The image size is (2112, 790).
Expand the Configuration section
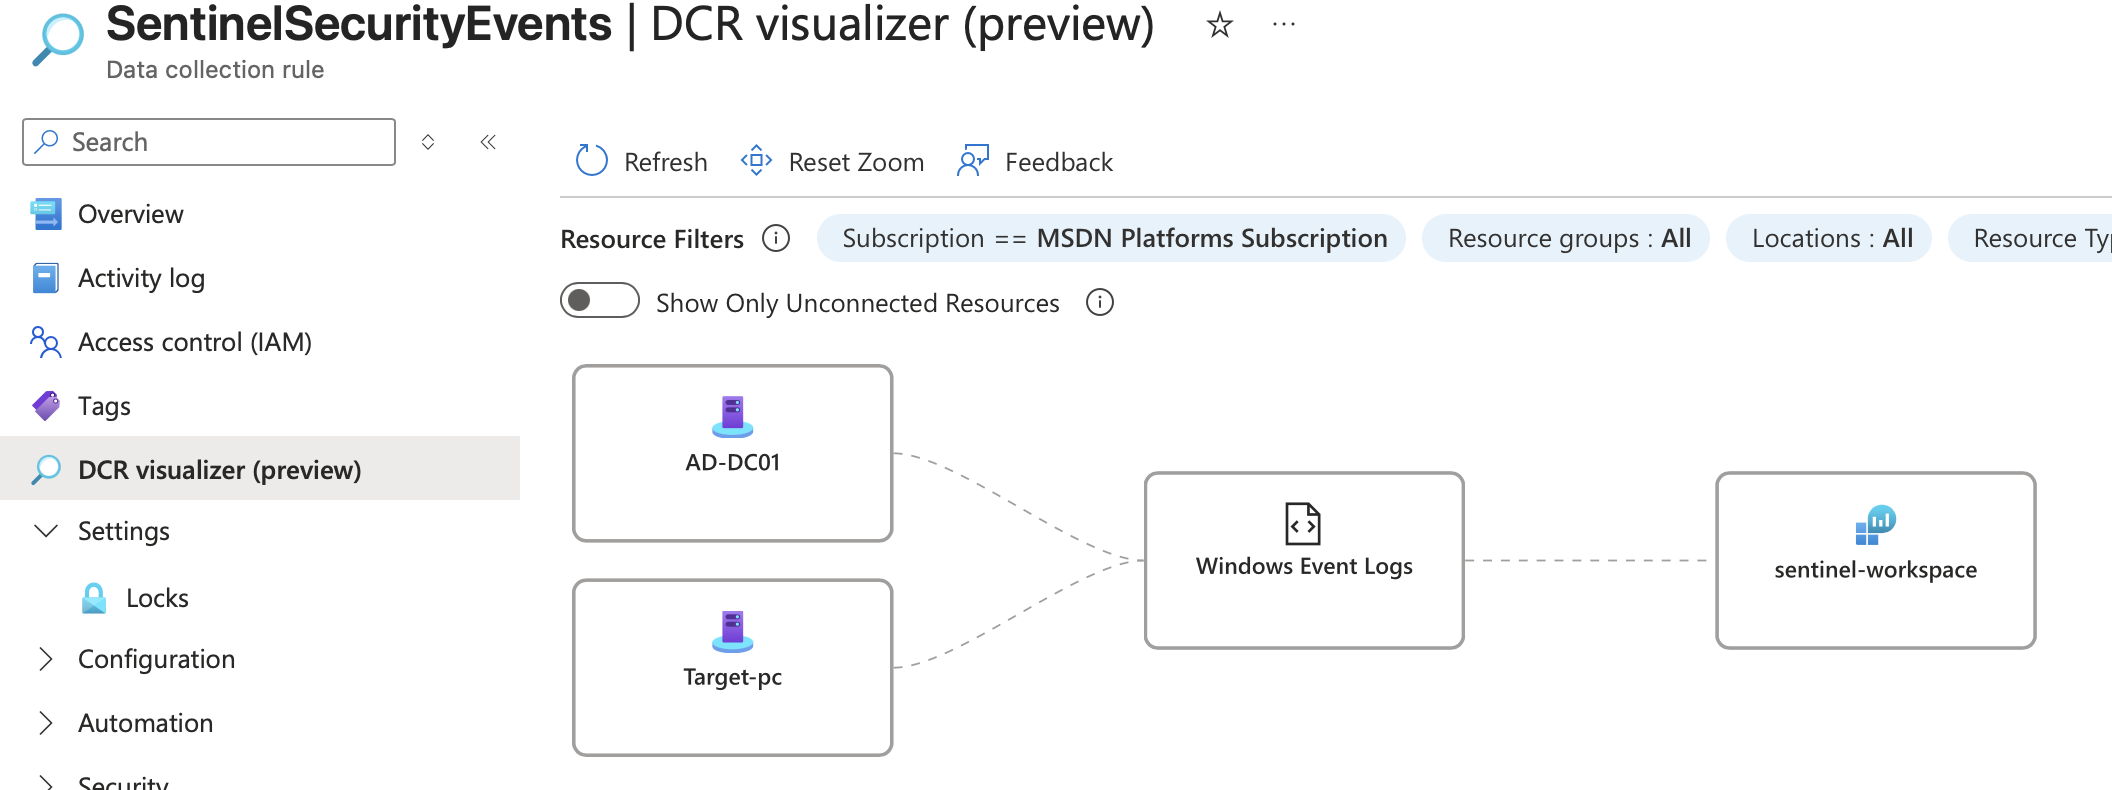46,659
